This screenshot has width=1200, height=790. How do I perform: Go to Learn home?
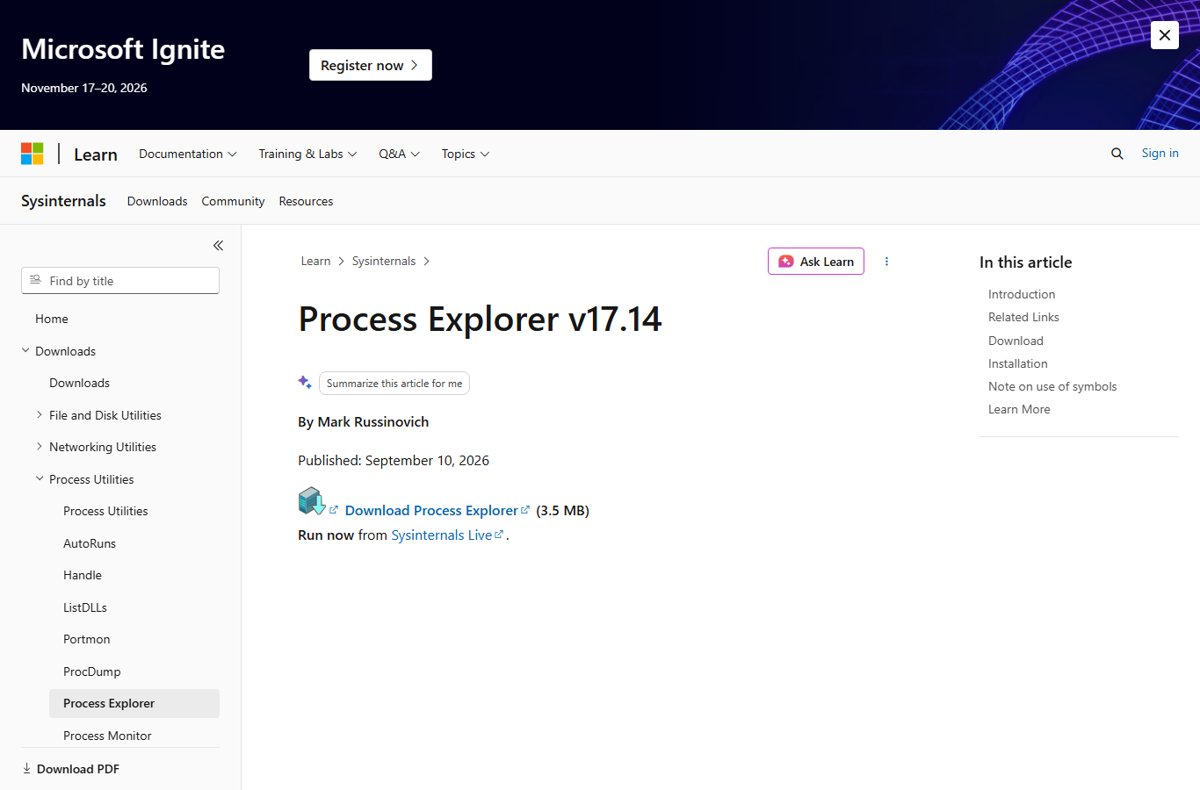pyautogui.click(x=96, y=154)
